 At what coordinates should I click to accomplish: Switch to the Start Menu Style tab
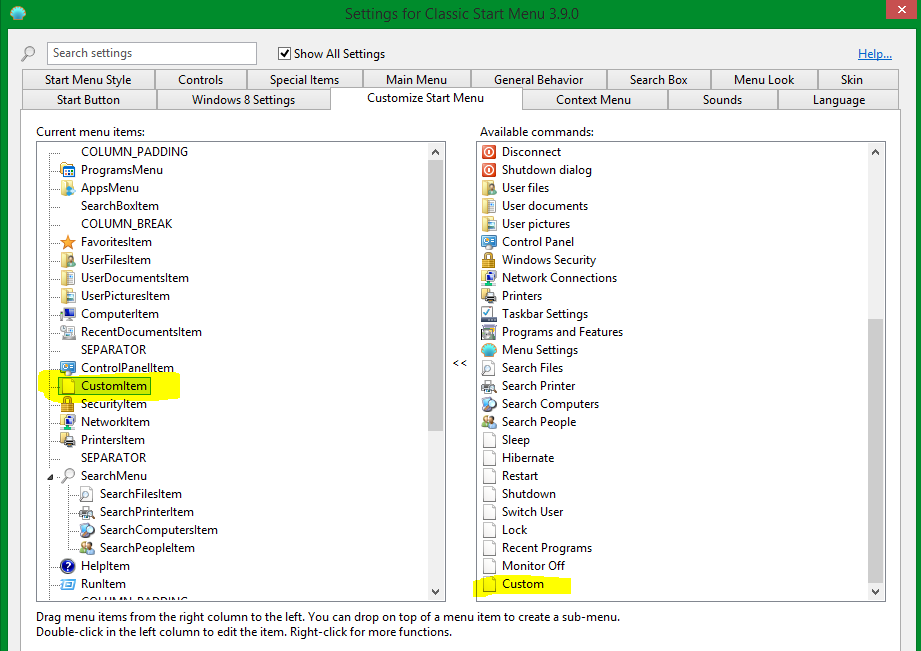coord(88,80)
